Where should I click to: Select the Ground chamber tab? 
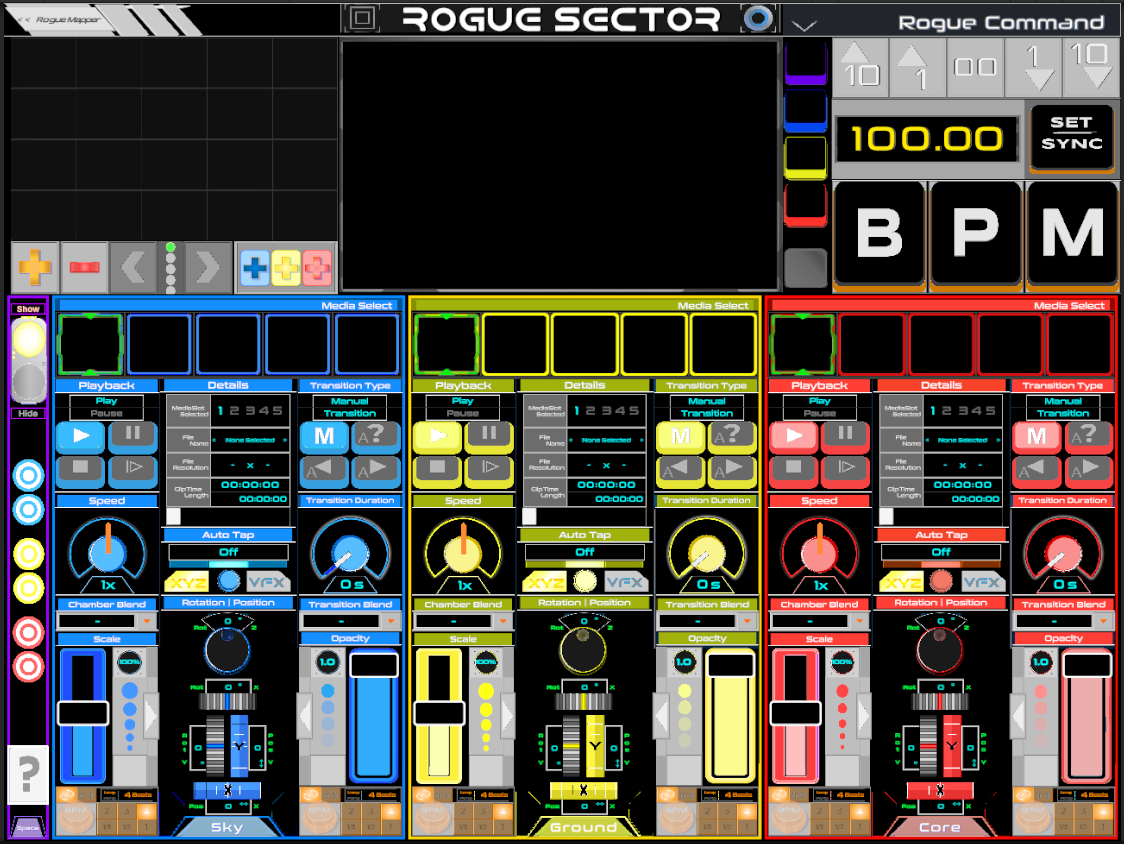583,827
